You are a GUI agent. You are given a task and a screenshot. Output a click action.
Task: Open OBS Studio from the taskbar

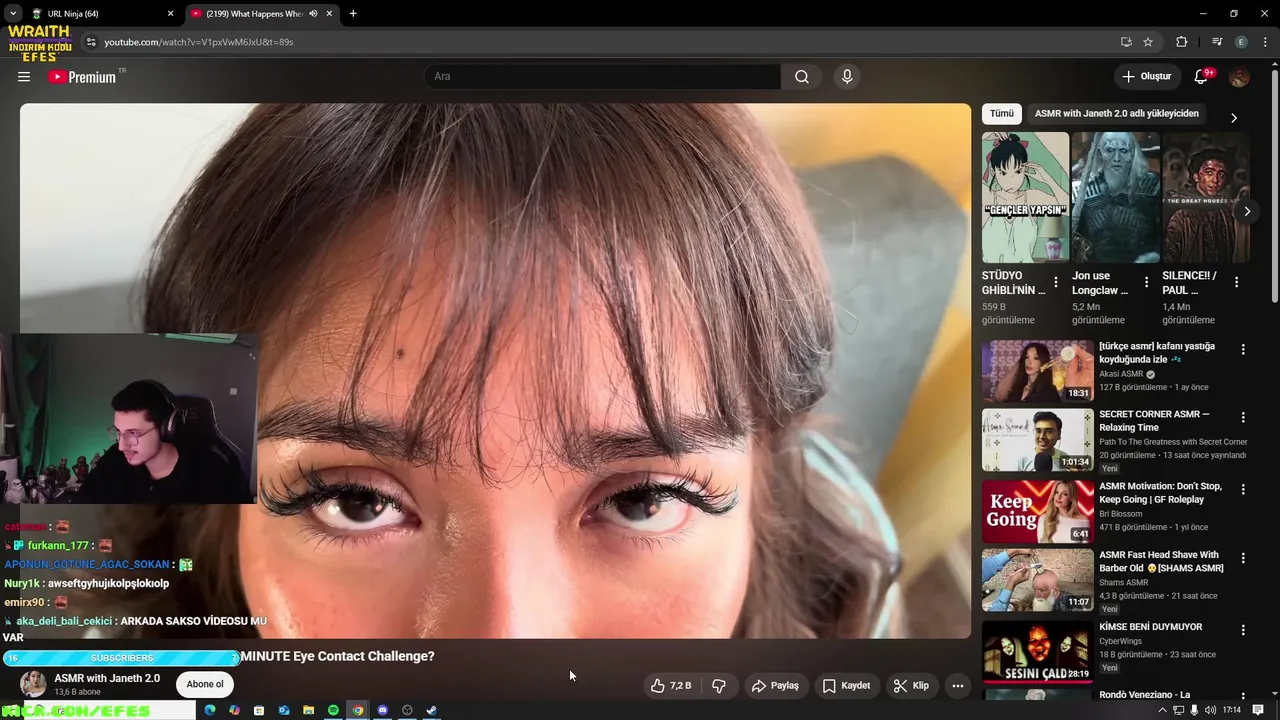pos(407,710)
